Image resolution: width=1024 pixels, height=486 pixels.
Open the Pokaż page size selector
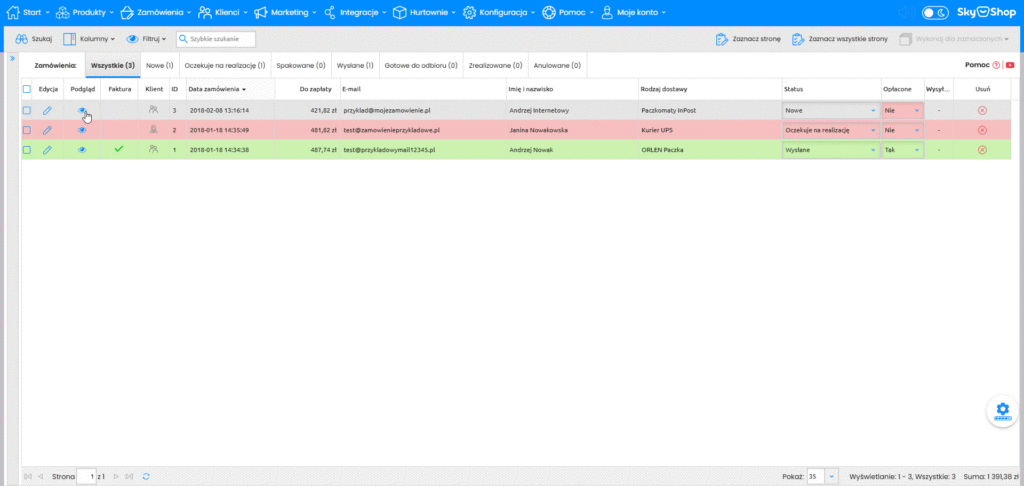[823, 477]
